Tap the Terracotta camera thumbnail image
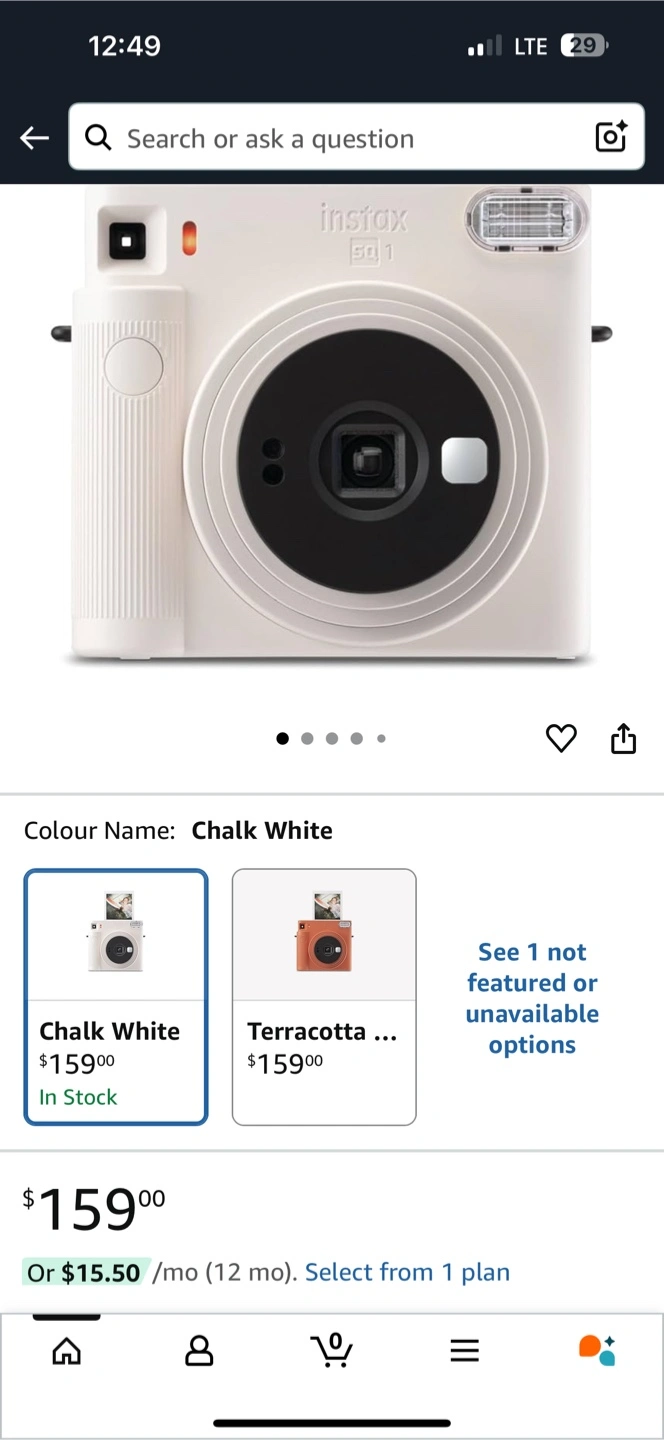 click(324, 932)
